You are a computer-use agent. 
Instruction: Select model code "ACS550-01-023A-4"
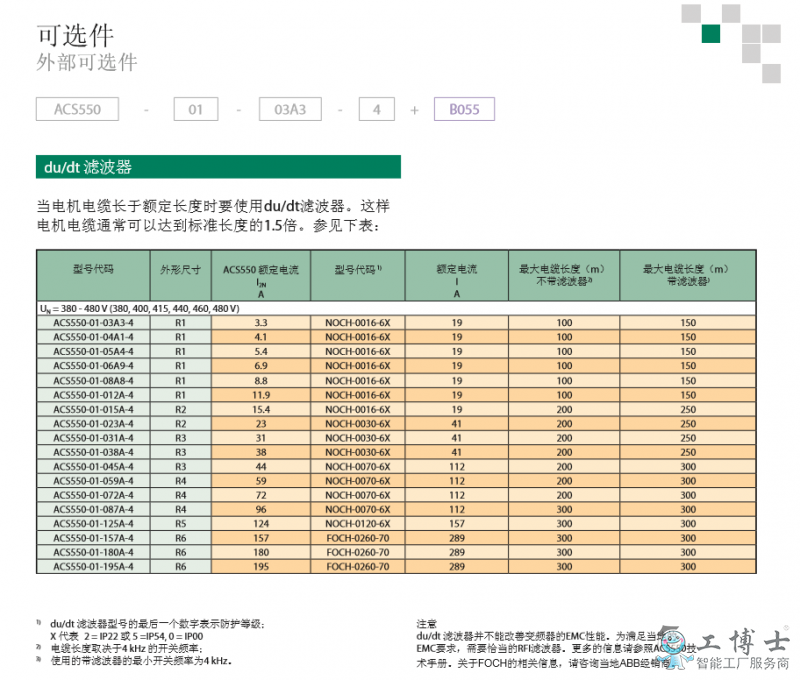(93, 424)
